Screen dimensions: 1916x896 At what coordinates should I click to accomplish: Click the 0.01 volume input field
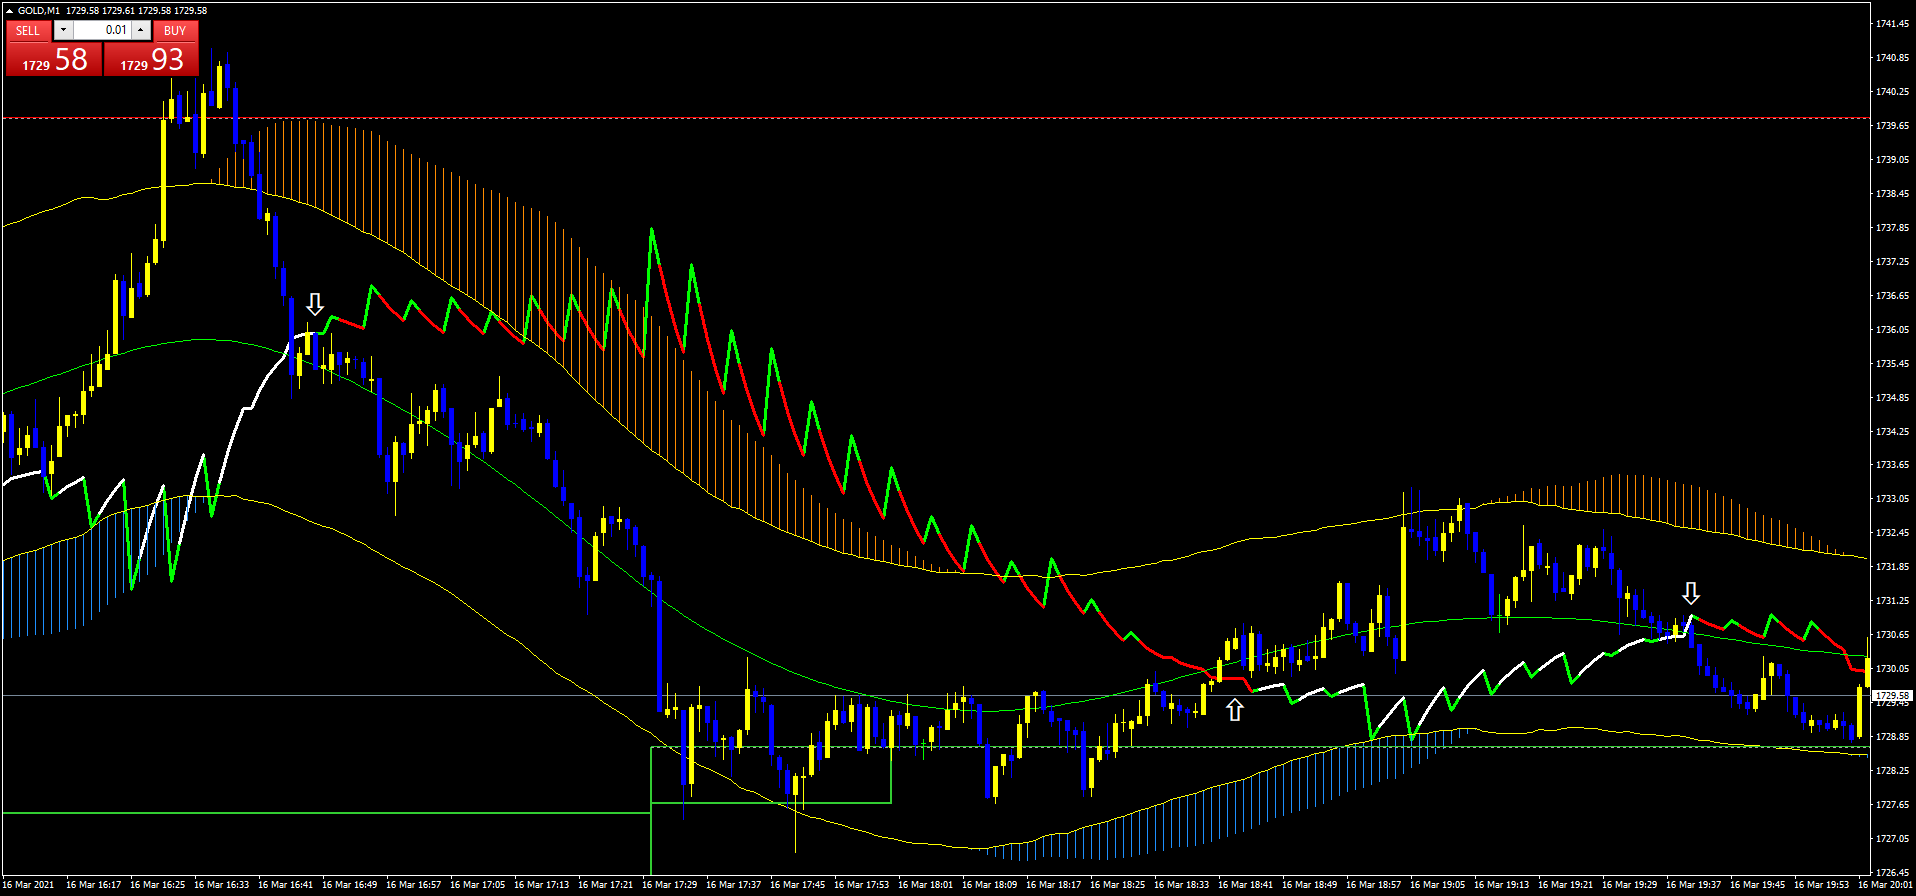pyautogui.click(x=103, y=31)
